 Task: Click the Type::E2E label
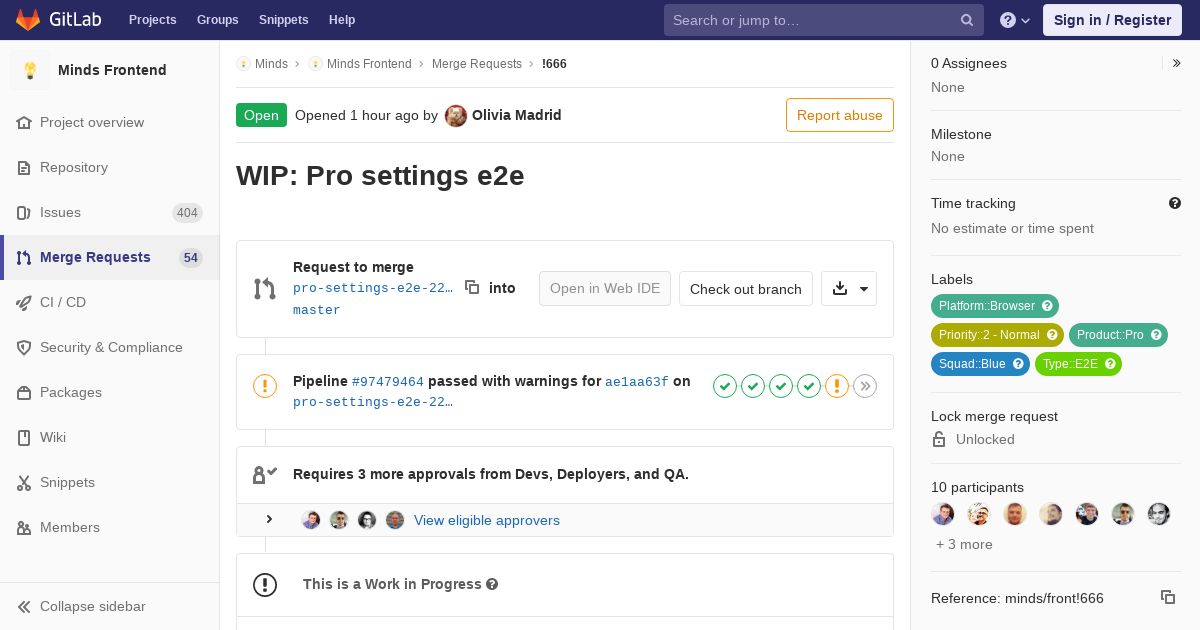coord(1070,364)
